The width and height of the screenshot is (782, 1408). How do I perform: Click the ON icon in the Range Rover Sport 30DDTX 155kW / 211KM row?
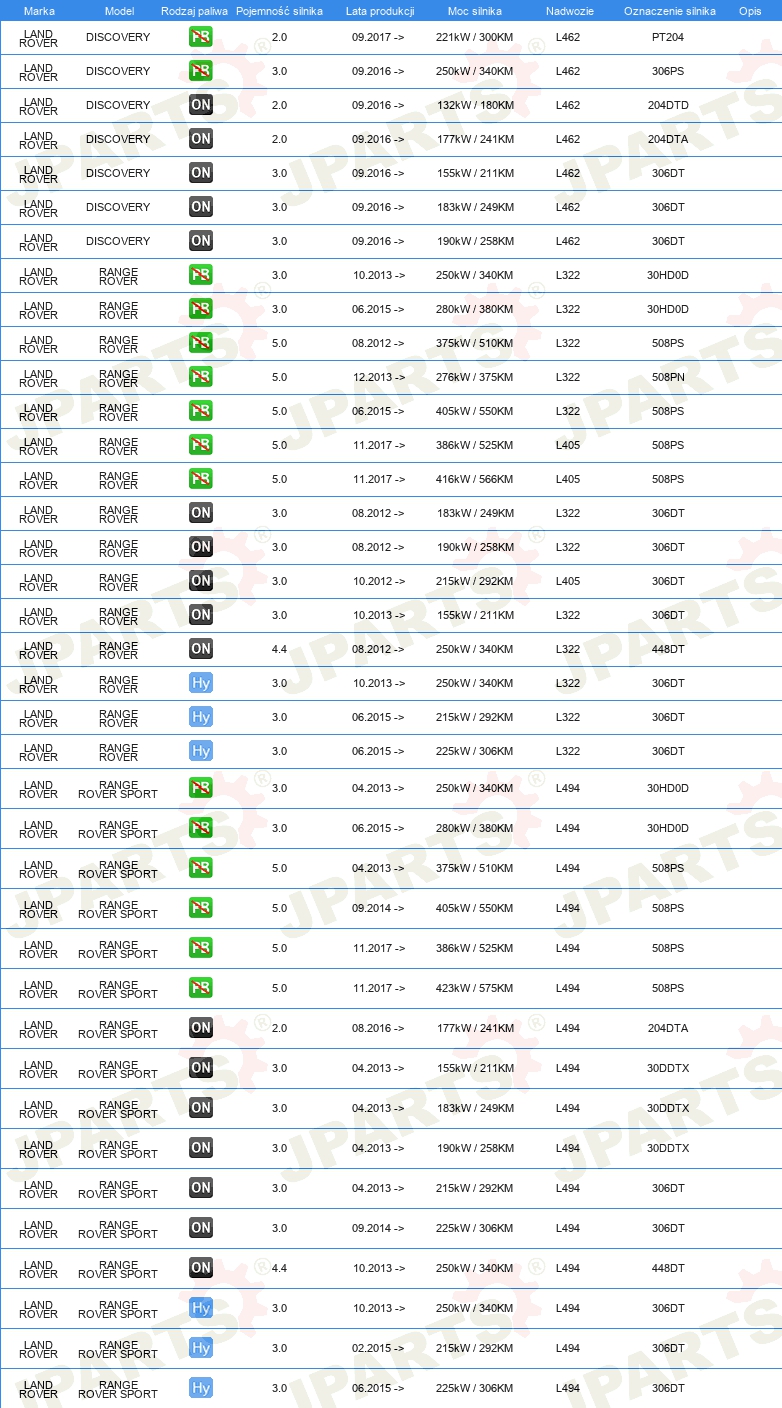(x=201, y=1068)
